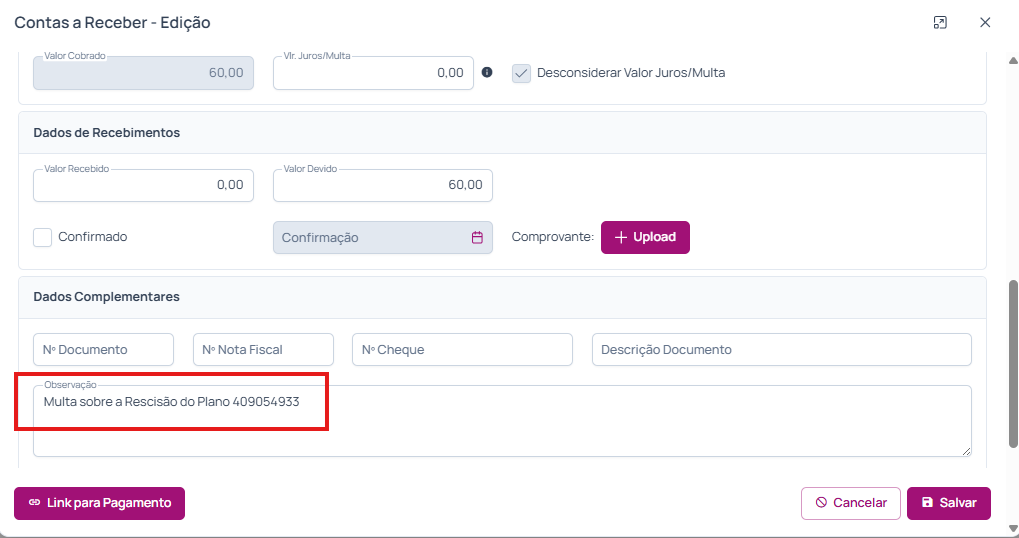Focus the Vlr. Juros/Multa input field
Image resolution: width=1019 pixels, height=538 pixels.
coord(372,73)
